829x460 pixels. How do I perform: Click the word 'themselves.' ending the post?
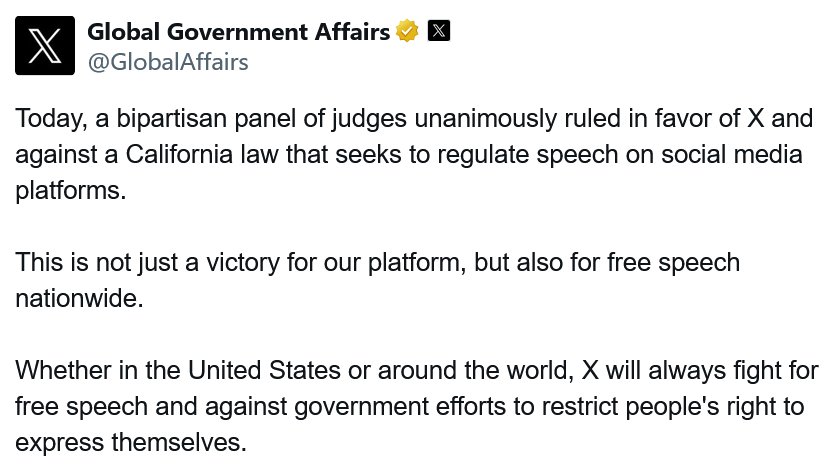pos(179,443)
